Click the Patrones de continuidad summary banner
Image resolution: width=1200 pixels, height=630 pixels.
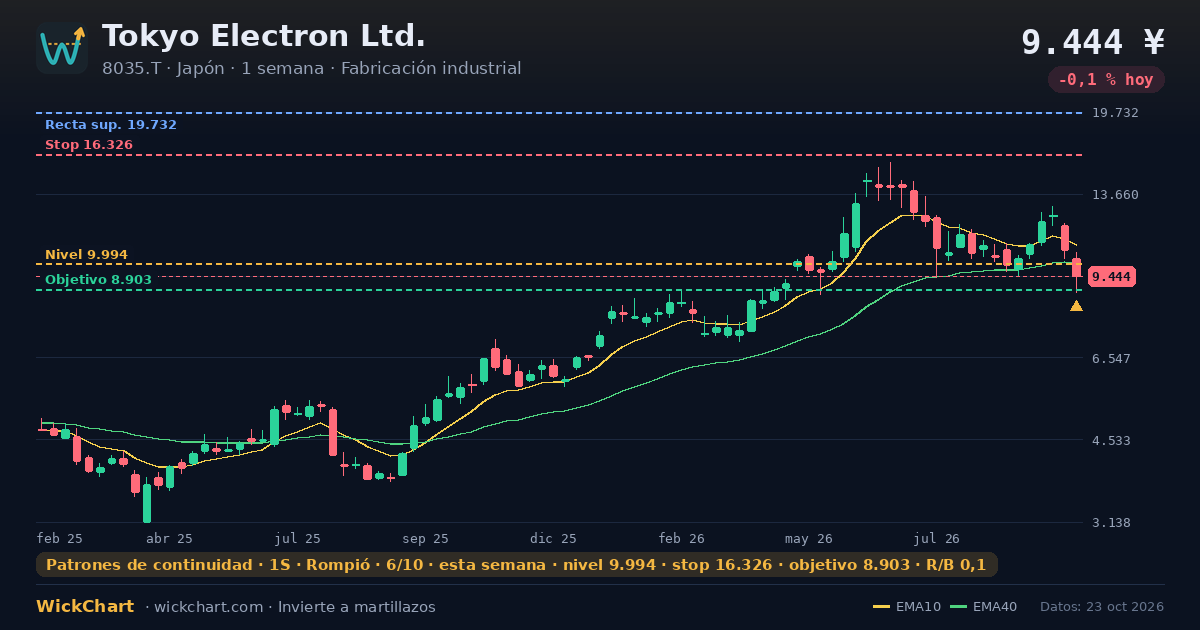(x=517, y=565)
